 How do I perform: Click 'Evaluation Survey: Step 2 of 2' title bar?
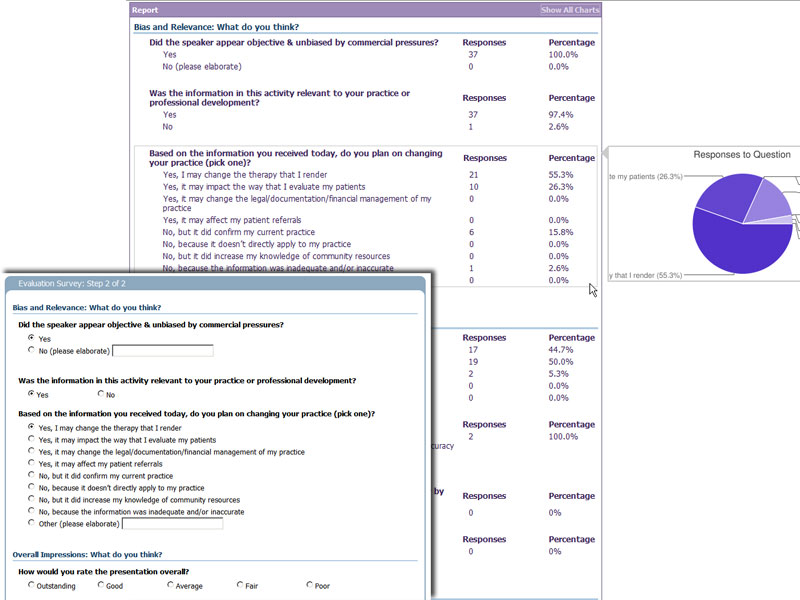click(x=72, y=284)
